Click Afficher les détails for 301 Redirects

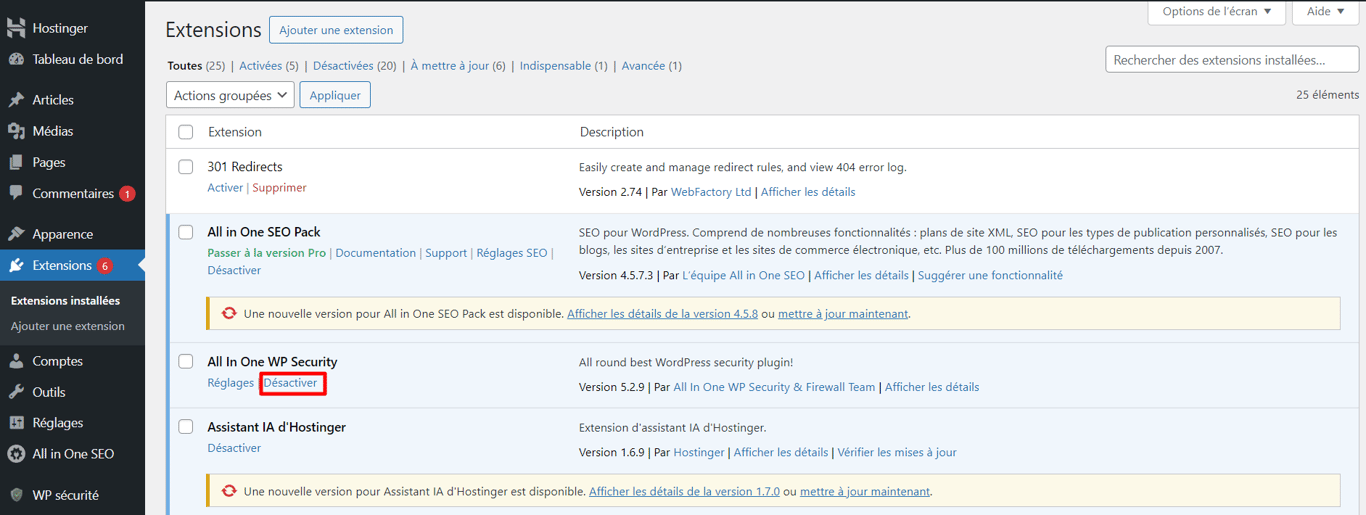808,192
